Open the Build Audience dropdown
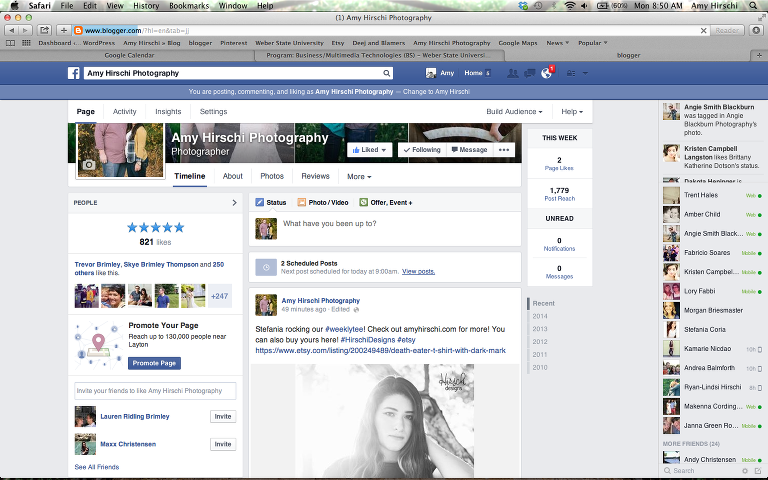The height and width of the screenshot is (480, 768). [514, 112]
